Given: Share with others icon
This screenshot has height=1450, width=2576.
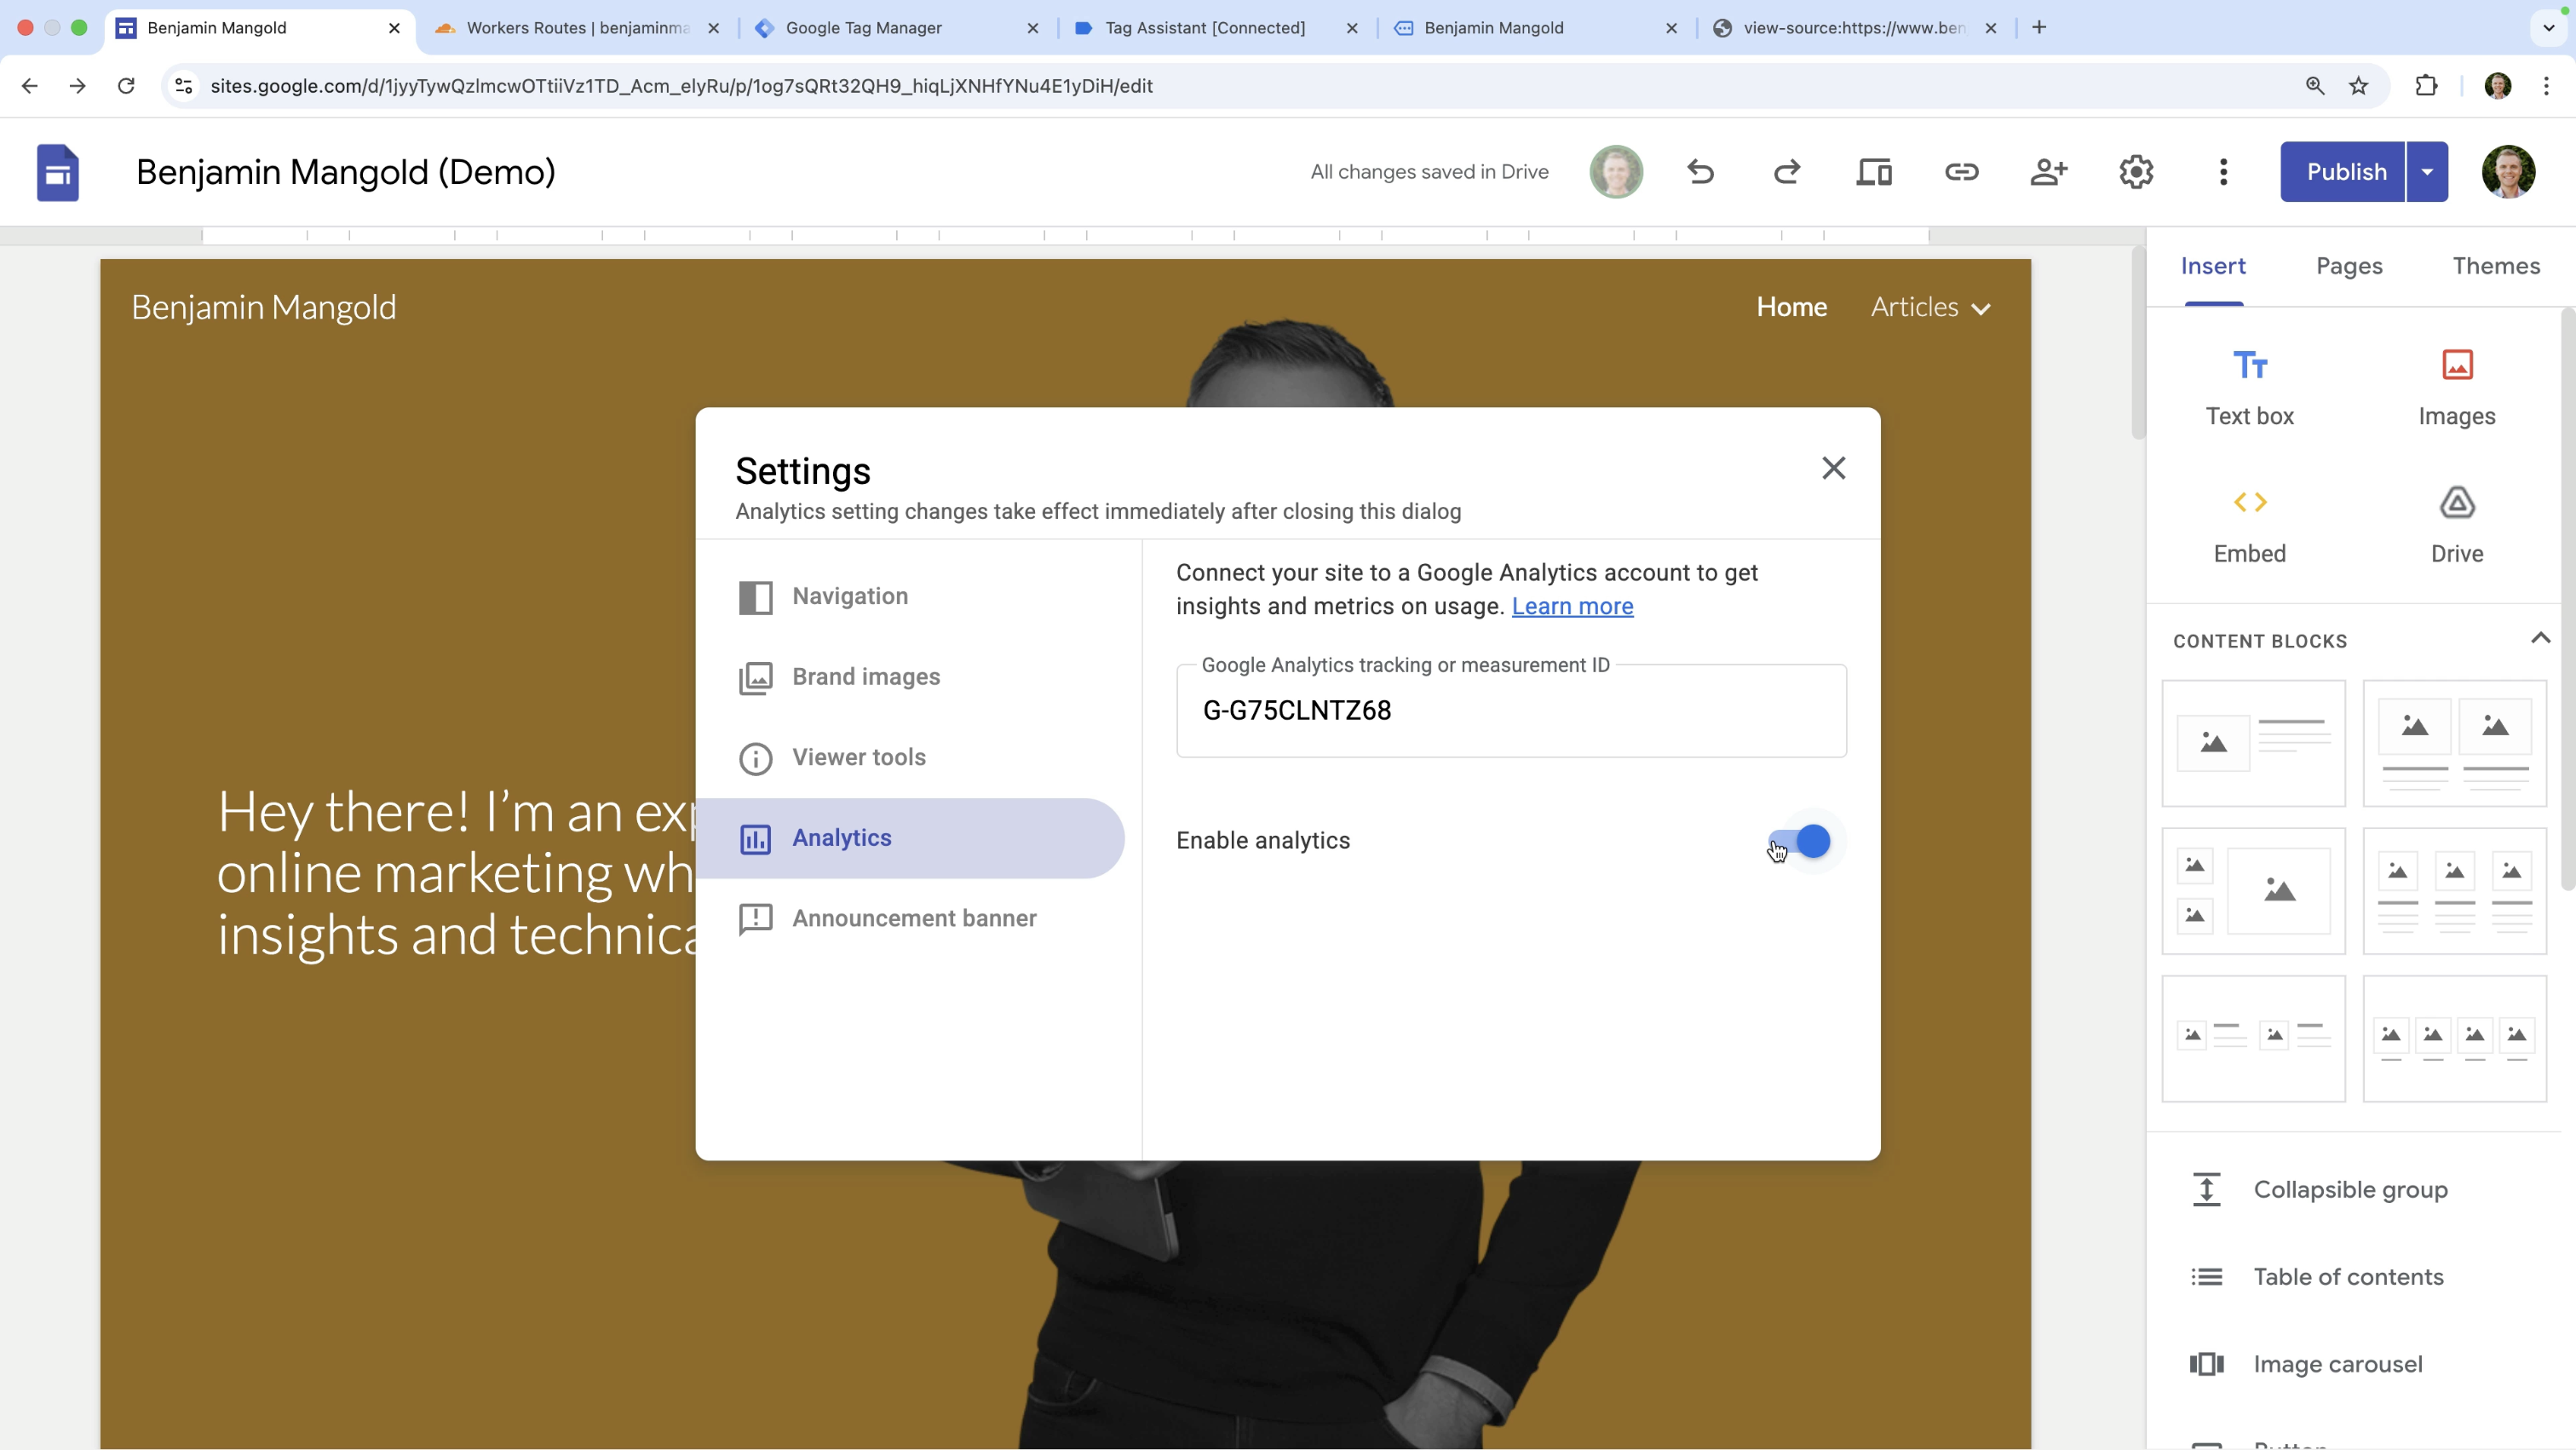Looking at the screenshot, I should pyautogui.click(x=2049, y=172).
